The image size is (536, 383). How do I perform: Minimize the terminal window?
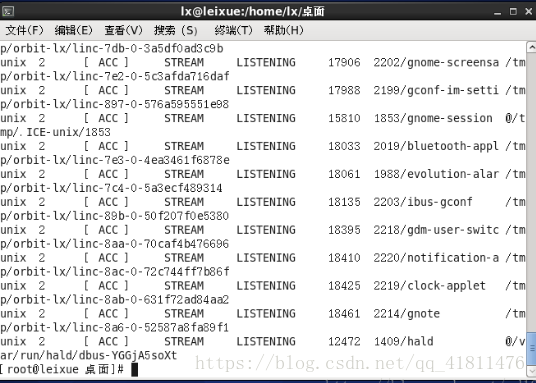pos(498,12)
